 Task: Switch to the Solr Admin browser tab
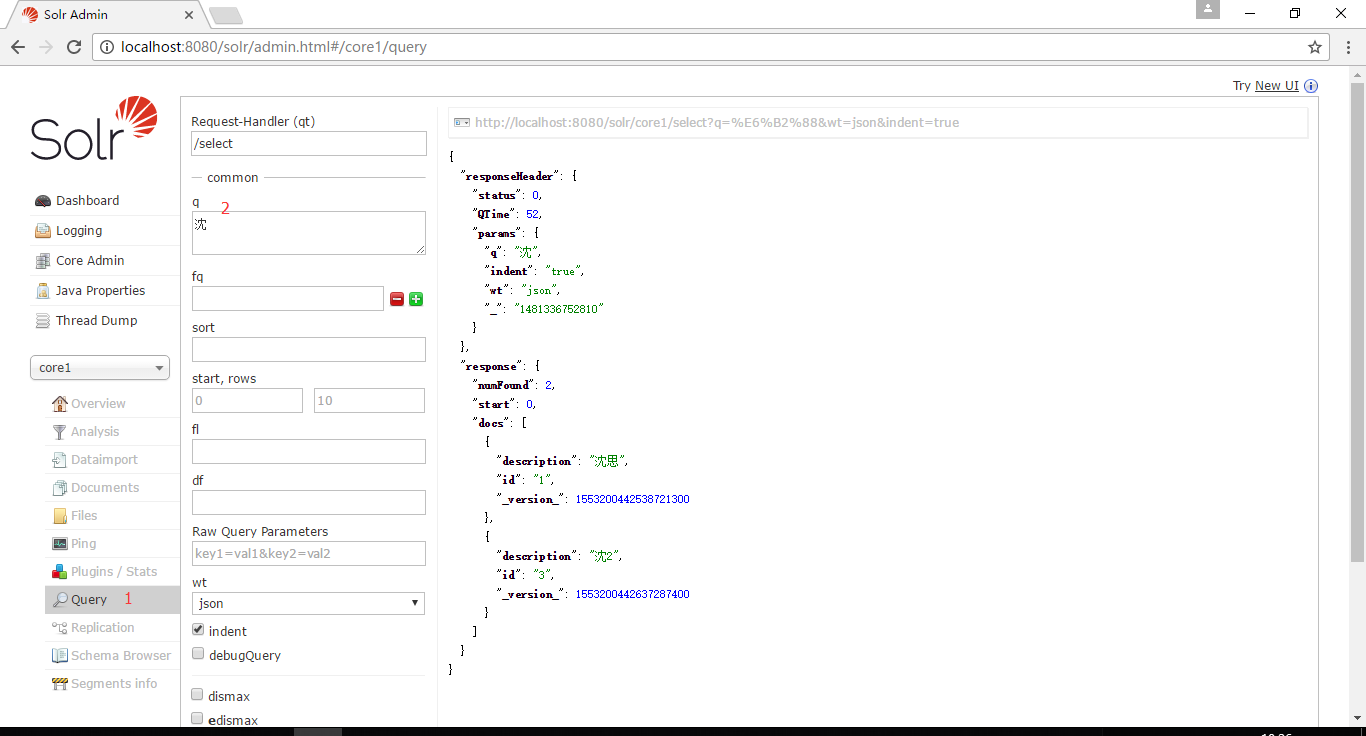point(105,15)
